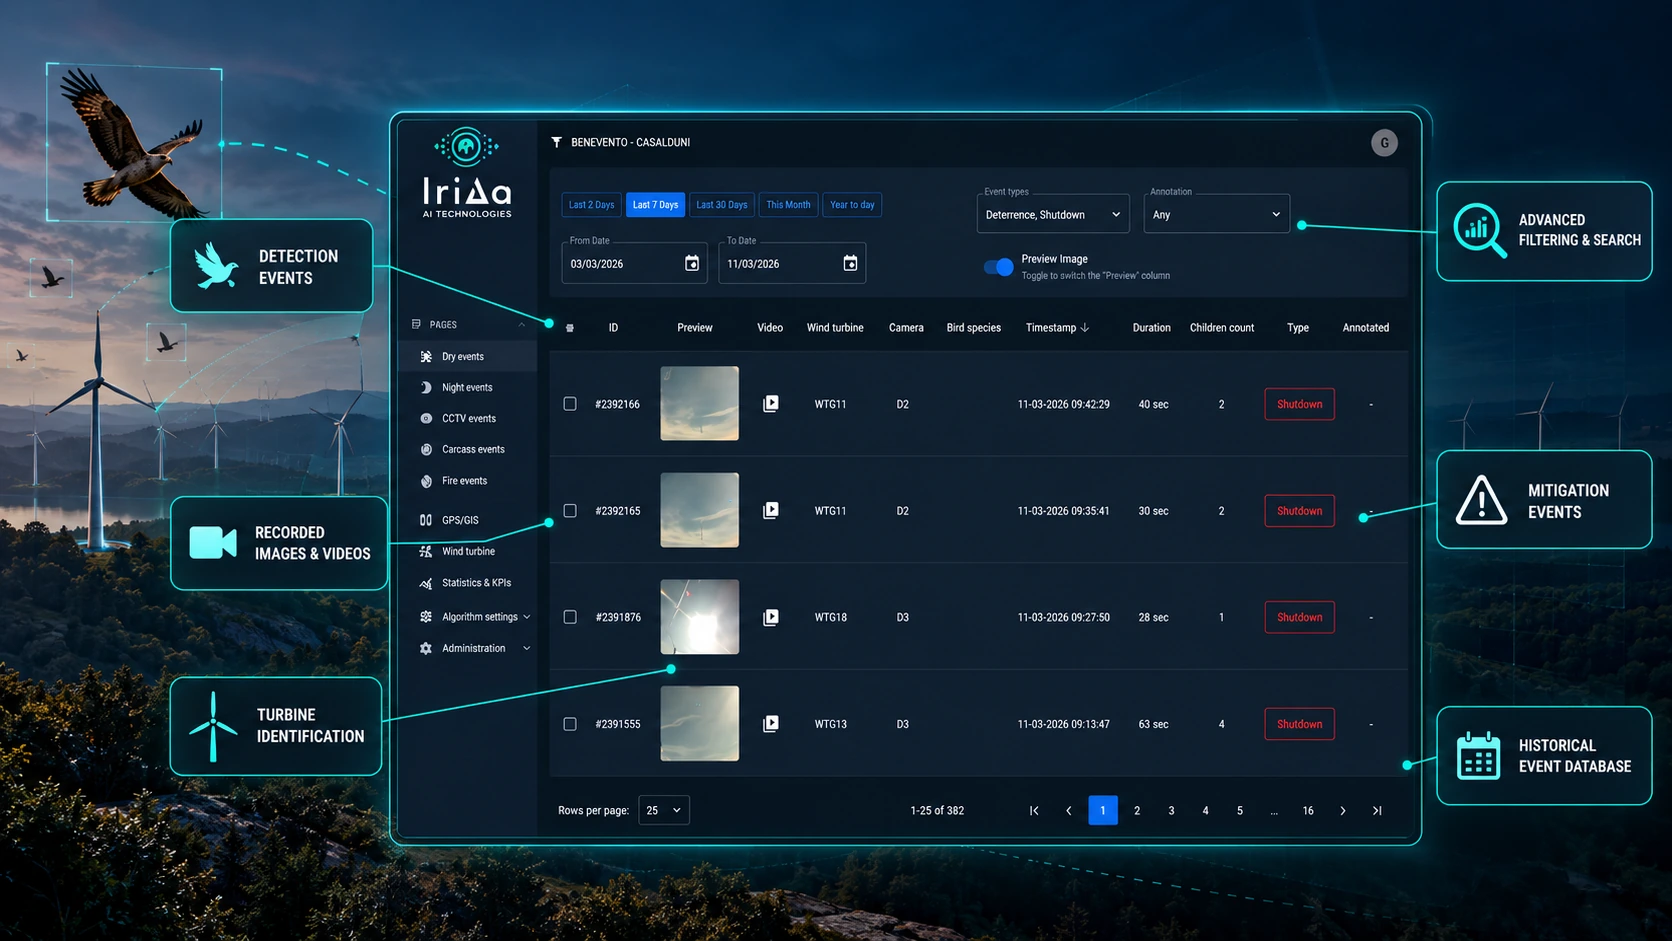Play video for event #2391876
This screenshot has height=941, width=1672.
770,617
